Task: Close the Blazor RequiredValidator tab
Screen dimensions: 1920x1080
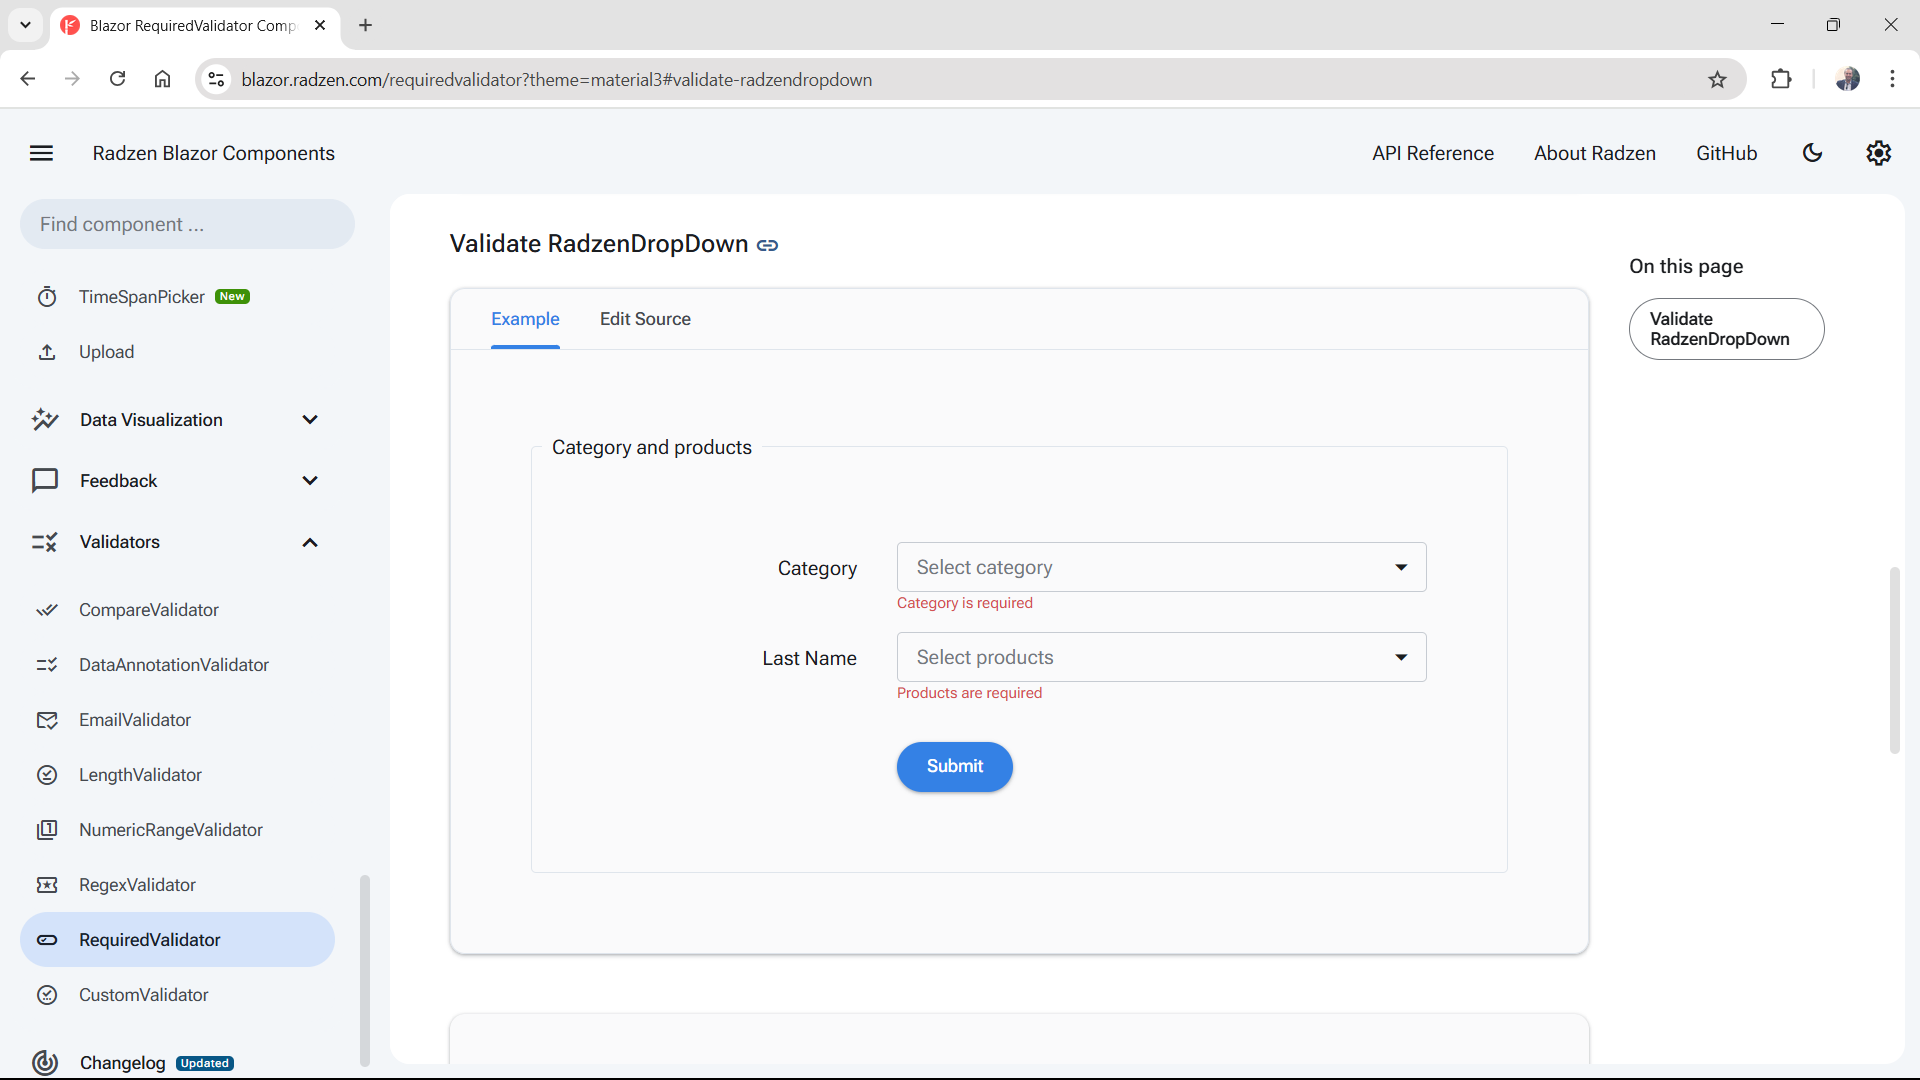Action: [320, 25]
